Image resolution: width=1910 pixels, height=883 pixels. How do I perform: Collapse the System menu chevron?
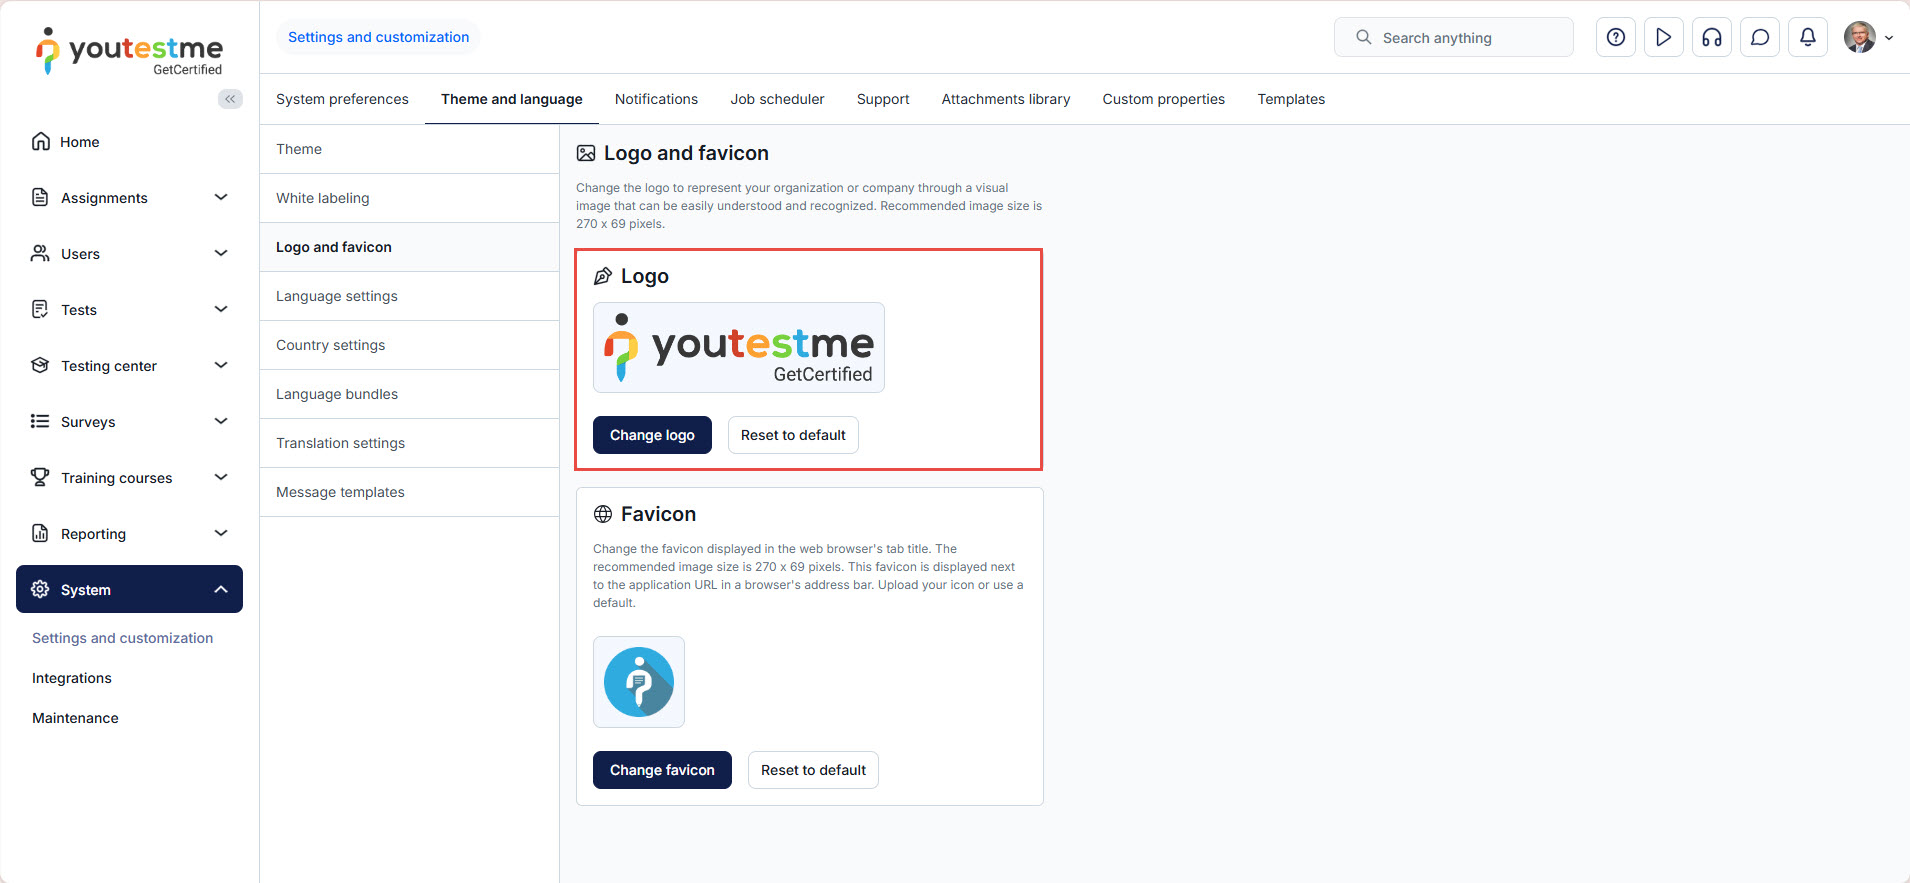click(221, 589)
